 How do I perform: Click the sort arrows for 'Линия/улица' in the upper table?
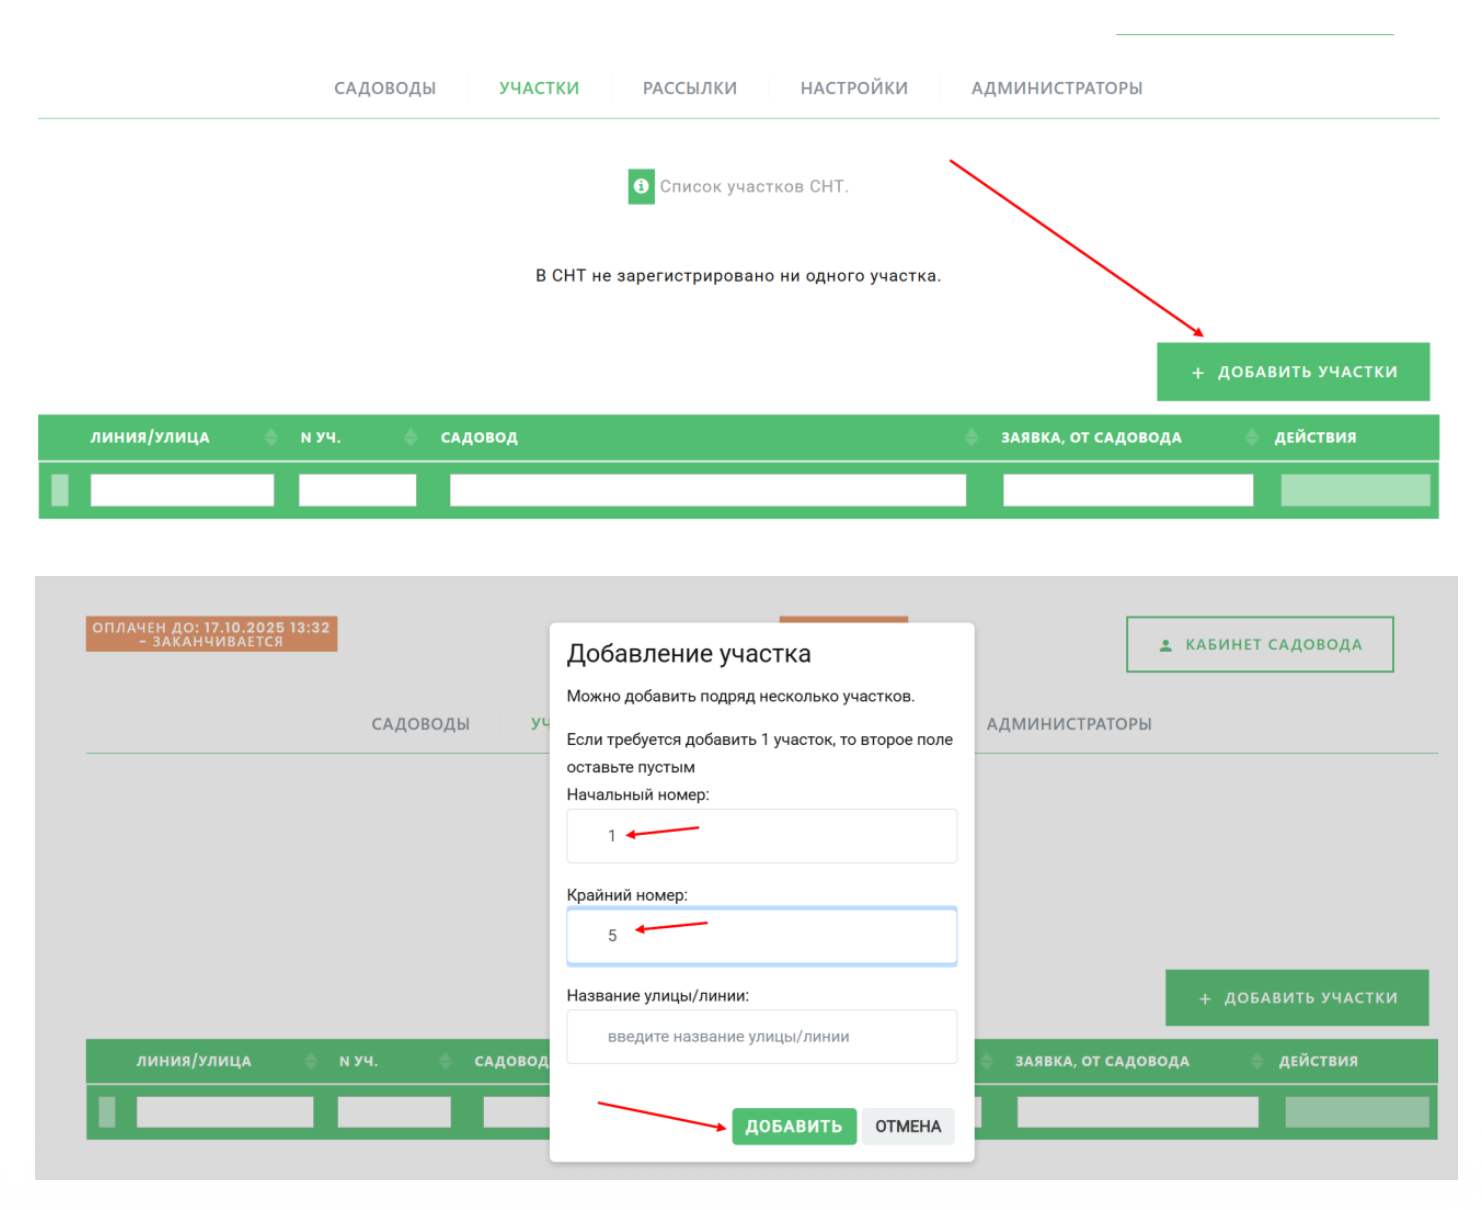[x=270, y=437]
